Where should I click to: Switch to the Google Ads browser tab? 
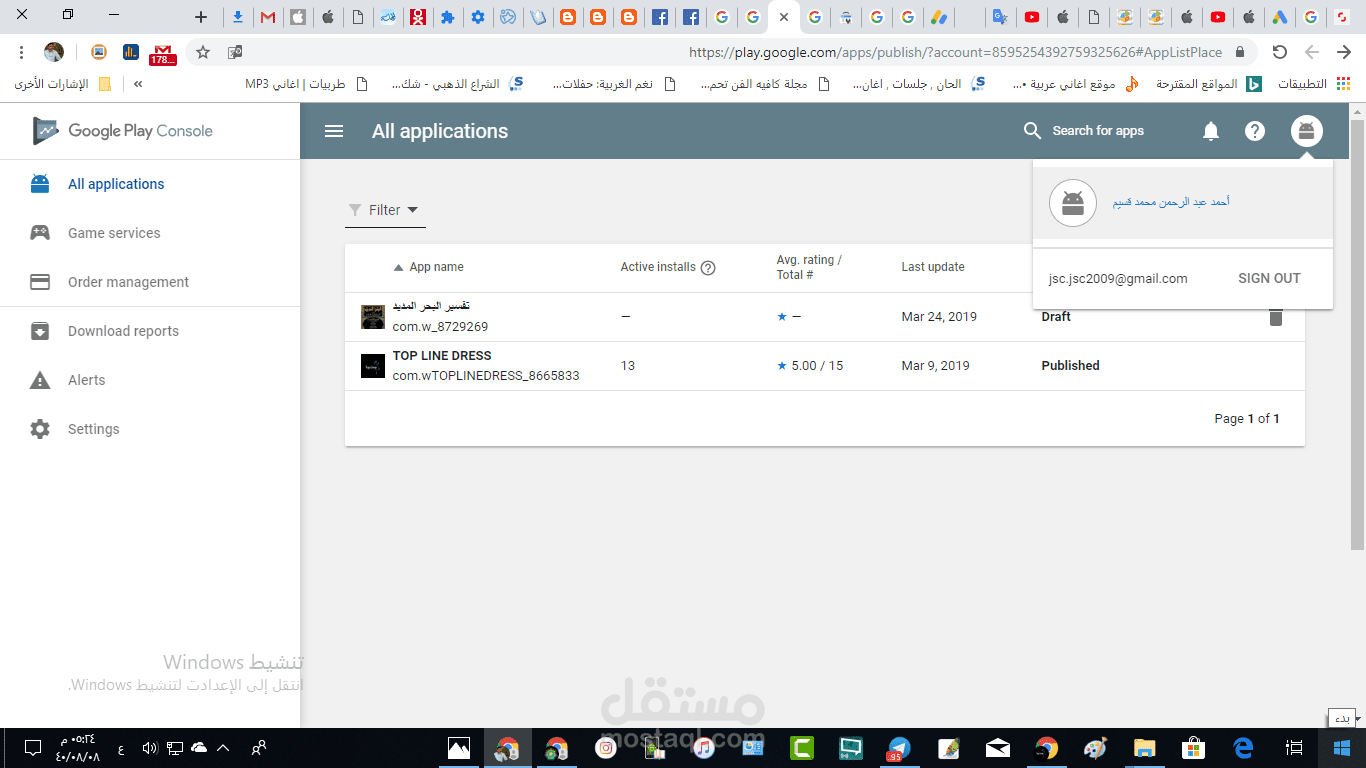[1279, 17]
